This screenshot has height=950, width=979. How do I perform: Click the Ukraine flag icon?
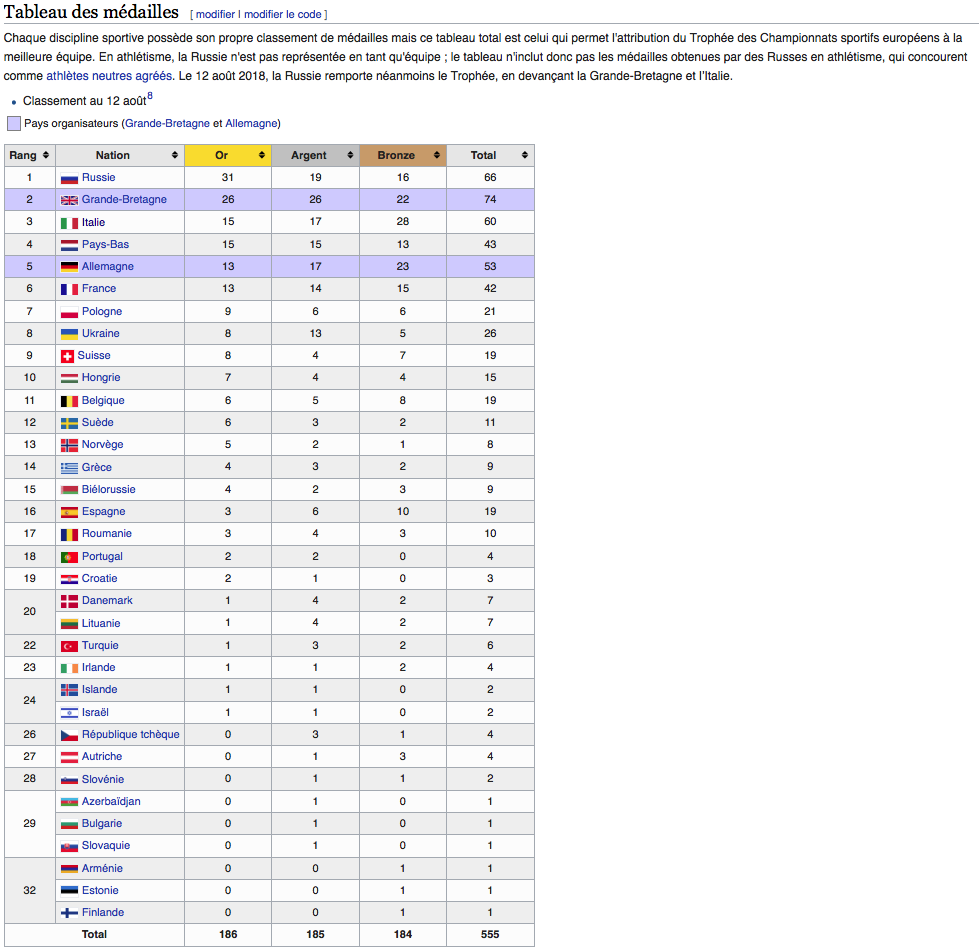tap(69, 334)
